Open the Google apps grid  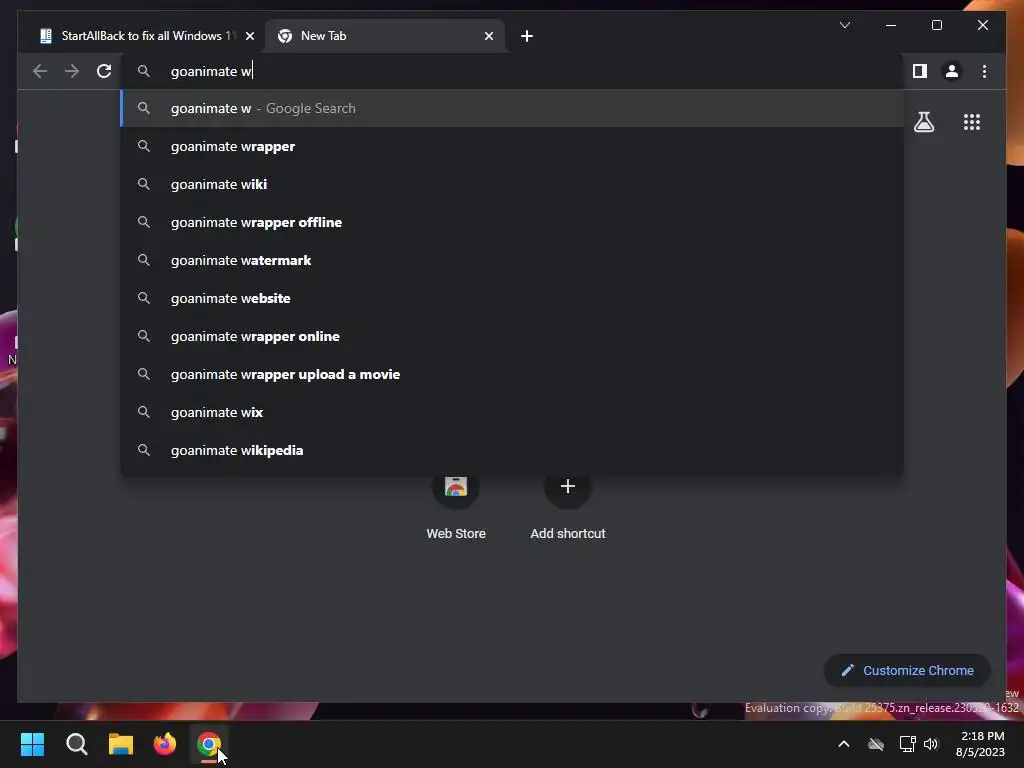click(972, 122)
